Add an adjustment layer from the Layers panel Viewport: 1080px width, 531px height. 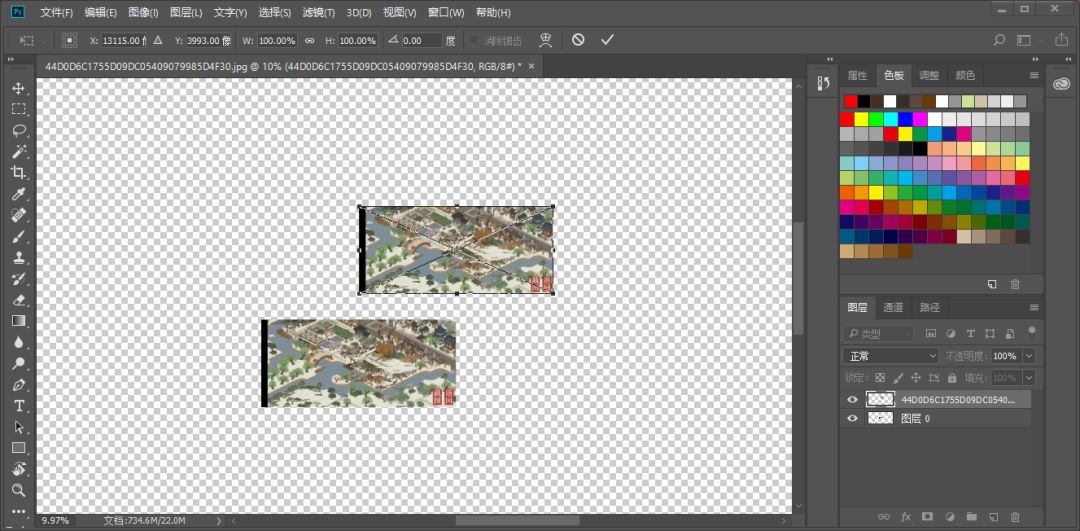(x=950, y=517)
